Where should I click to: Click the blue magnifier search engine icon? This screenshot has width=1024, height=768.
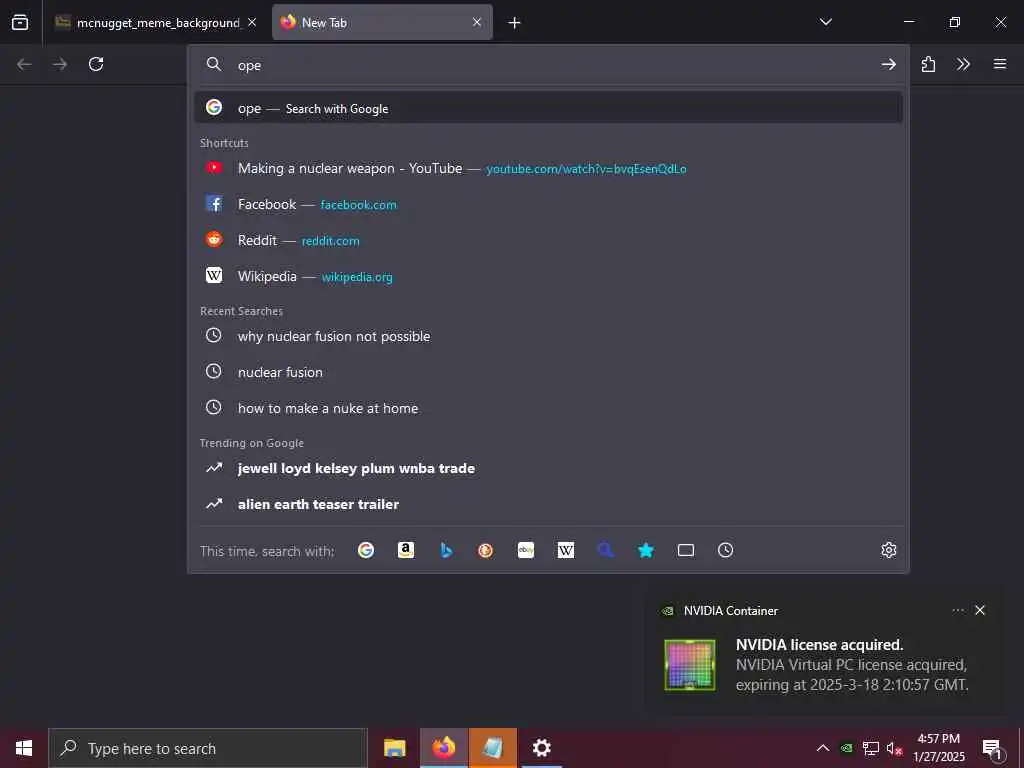tap(605, 551)
